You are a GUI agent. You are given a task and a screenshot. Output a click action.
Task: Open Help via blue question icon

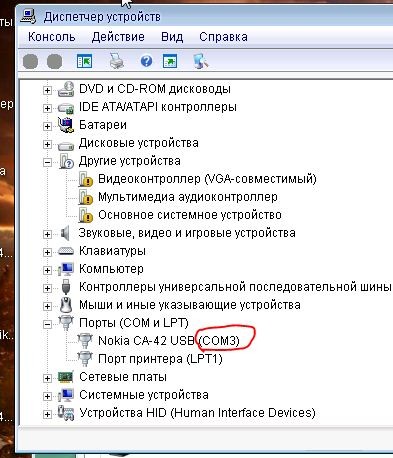[146, 61]
